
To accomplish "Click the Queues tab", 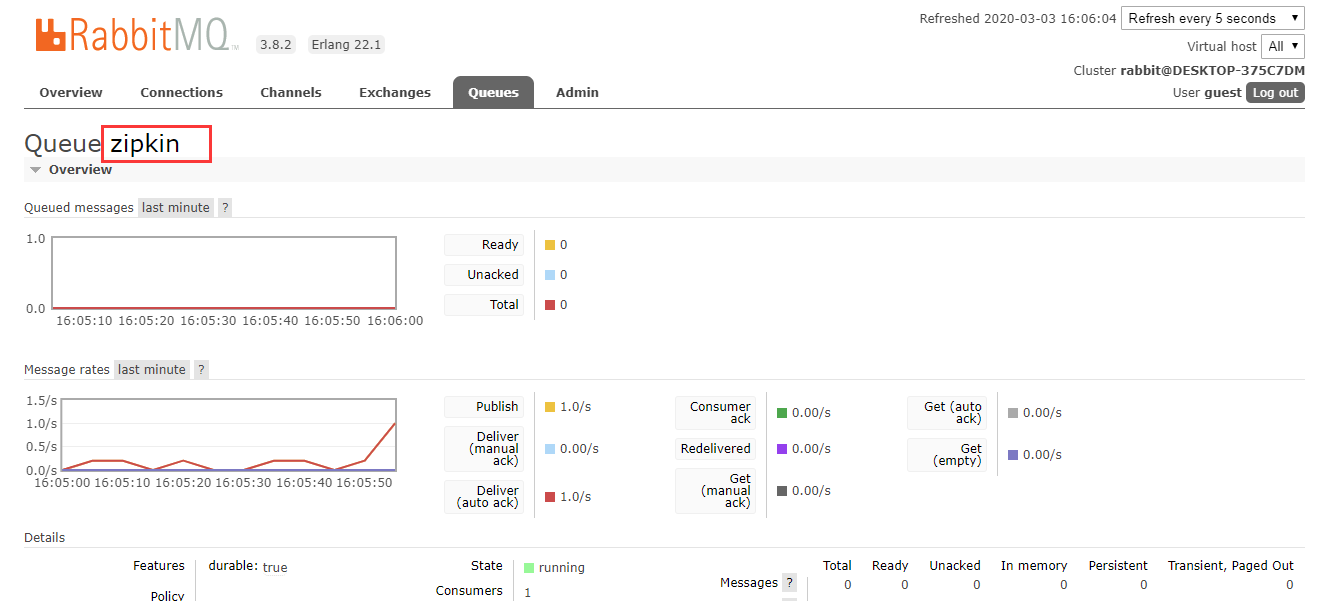I will 493,93.
